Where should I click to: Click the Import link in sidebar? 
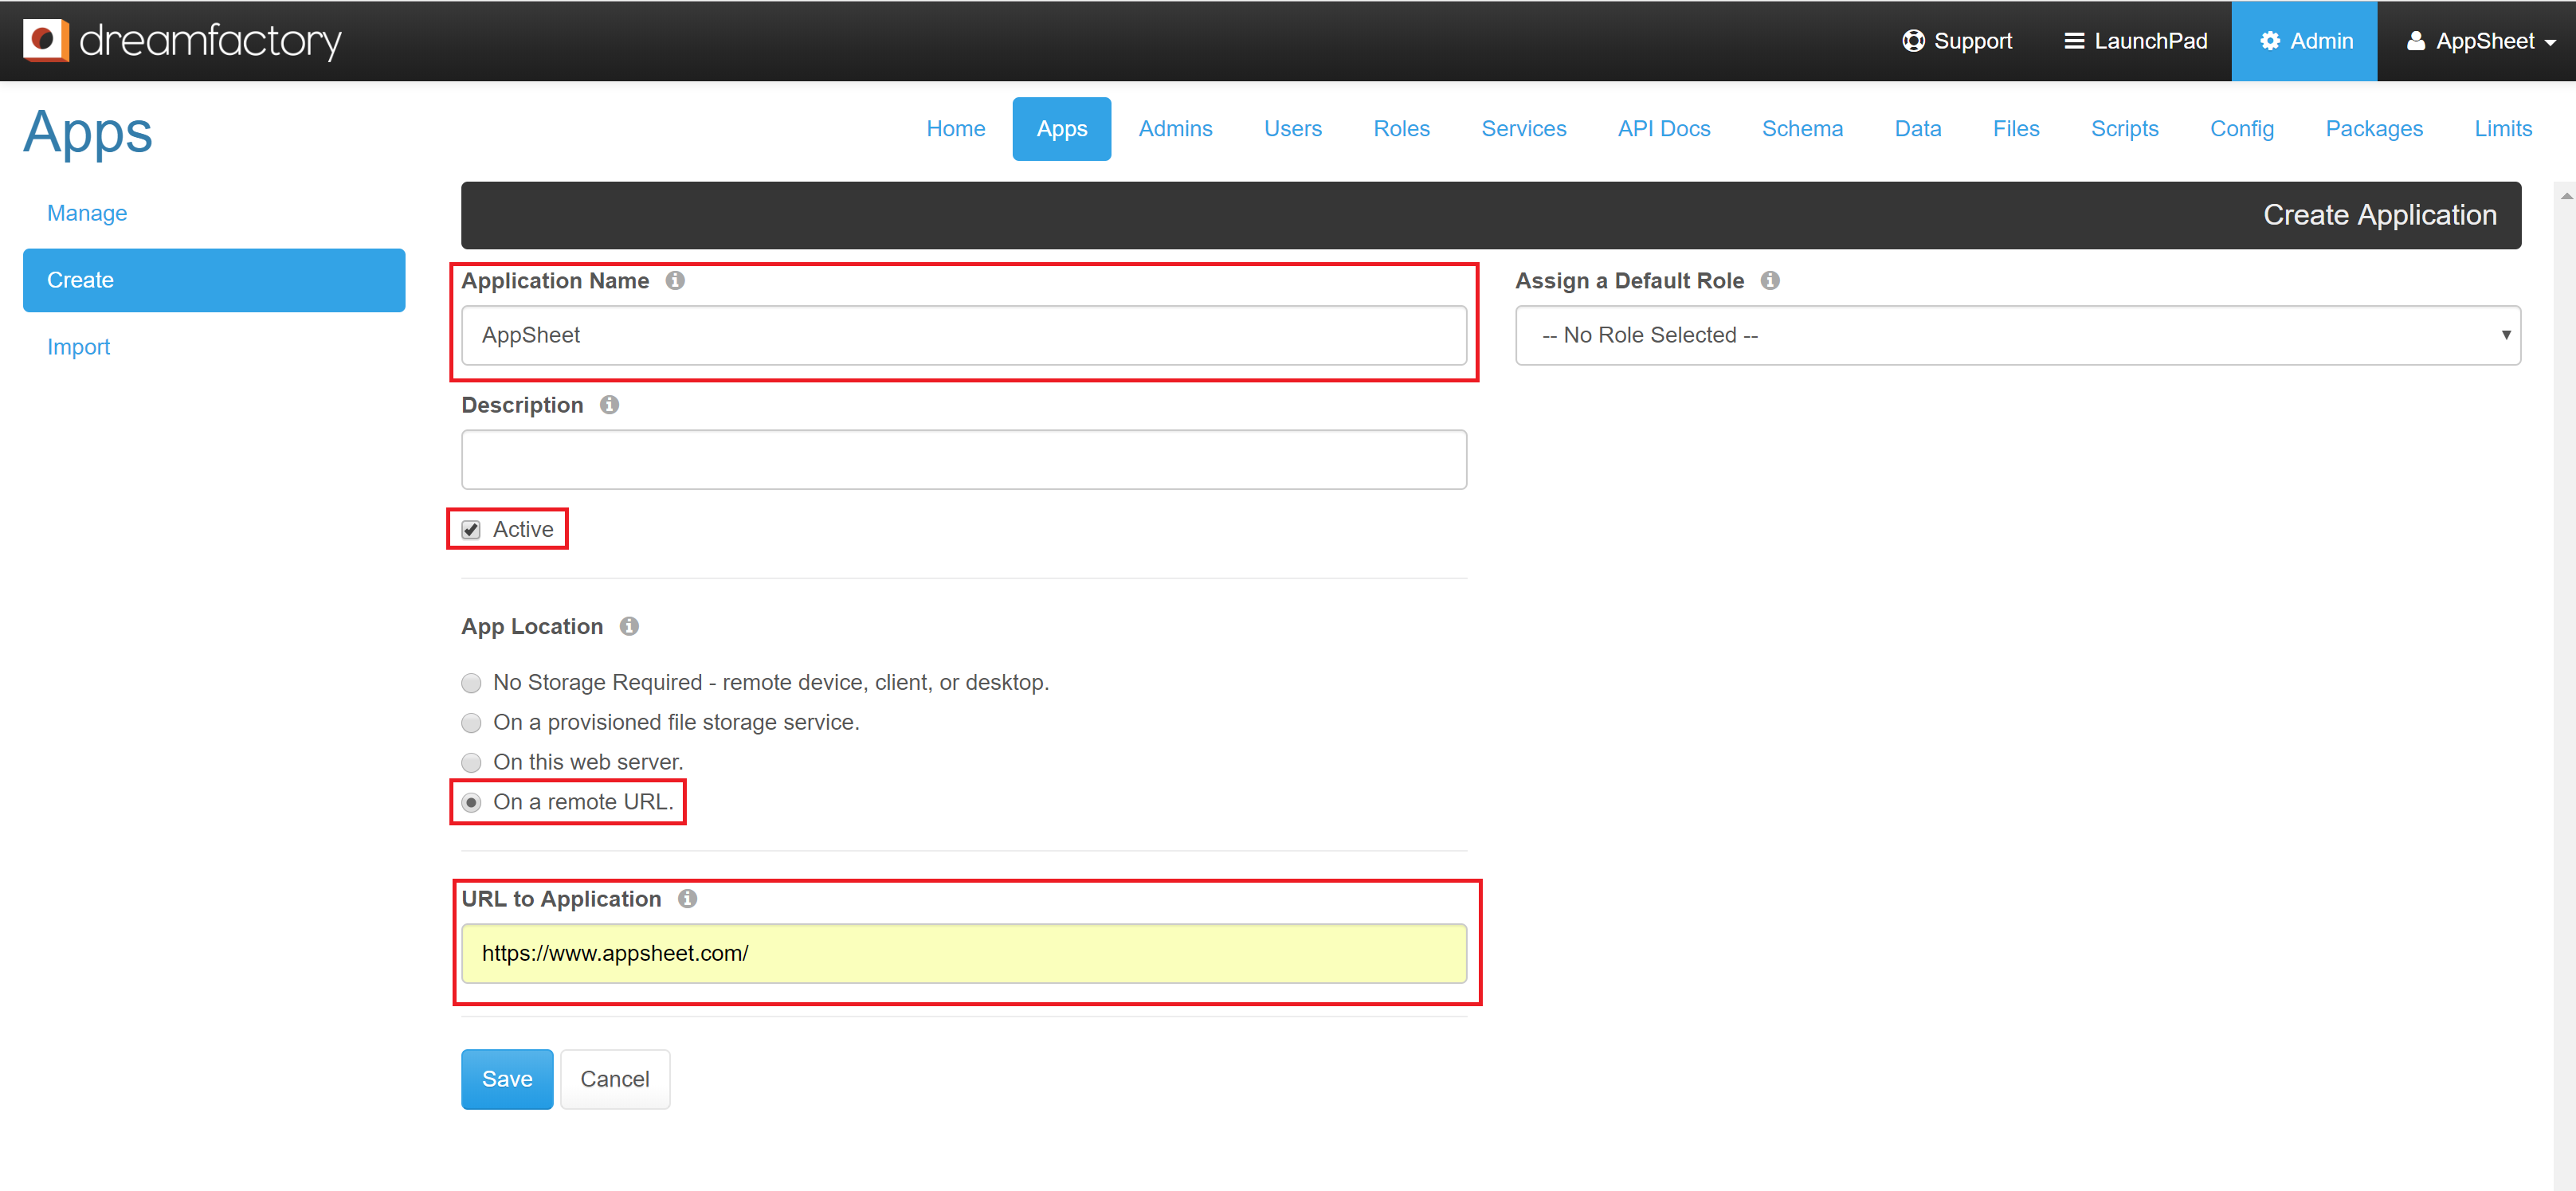tap(79, 347)
